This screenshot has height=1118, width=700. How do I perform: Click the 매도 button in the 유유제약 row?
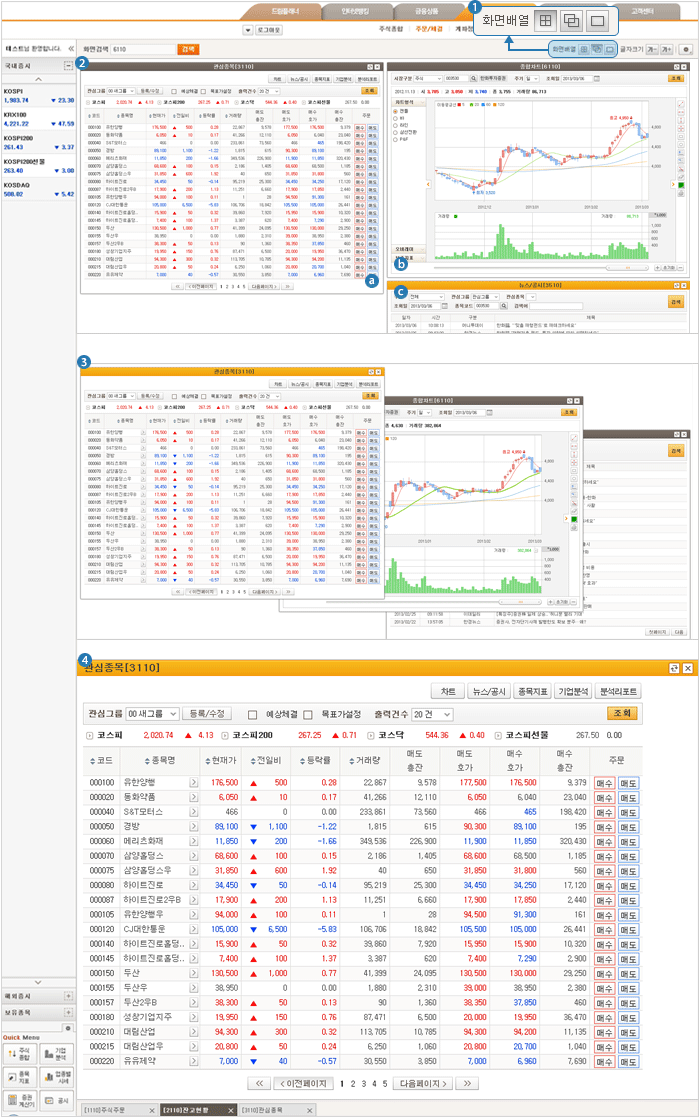[x=628, y=1062]
